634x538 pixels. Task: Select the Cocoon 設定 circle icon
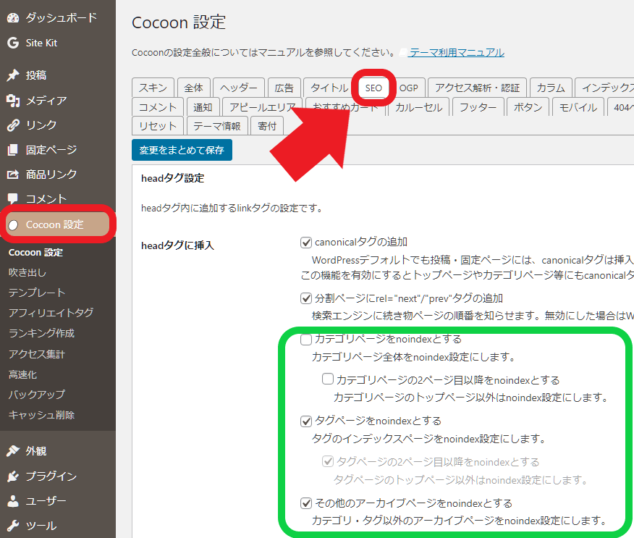(x=13, y=225)
